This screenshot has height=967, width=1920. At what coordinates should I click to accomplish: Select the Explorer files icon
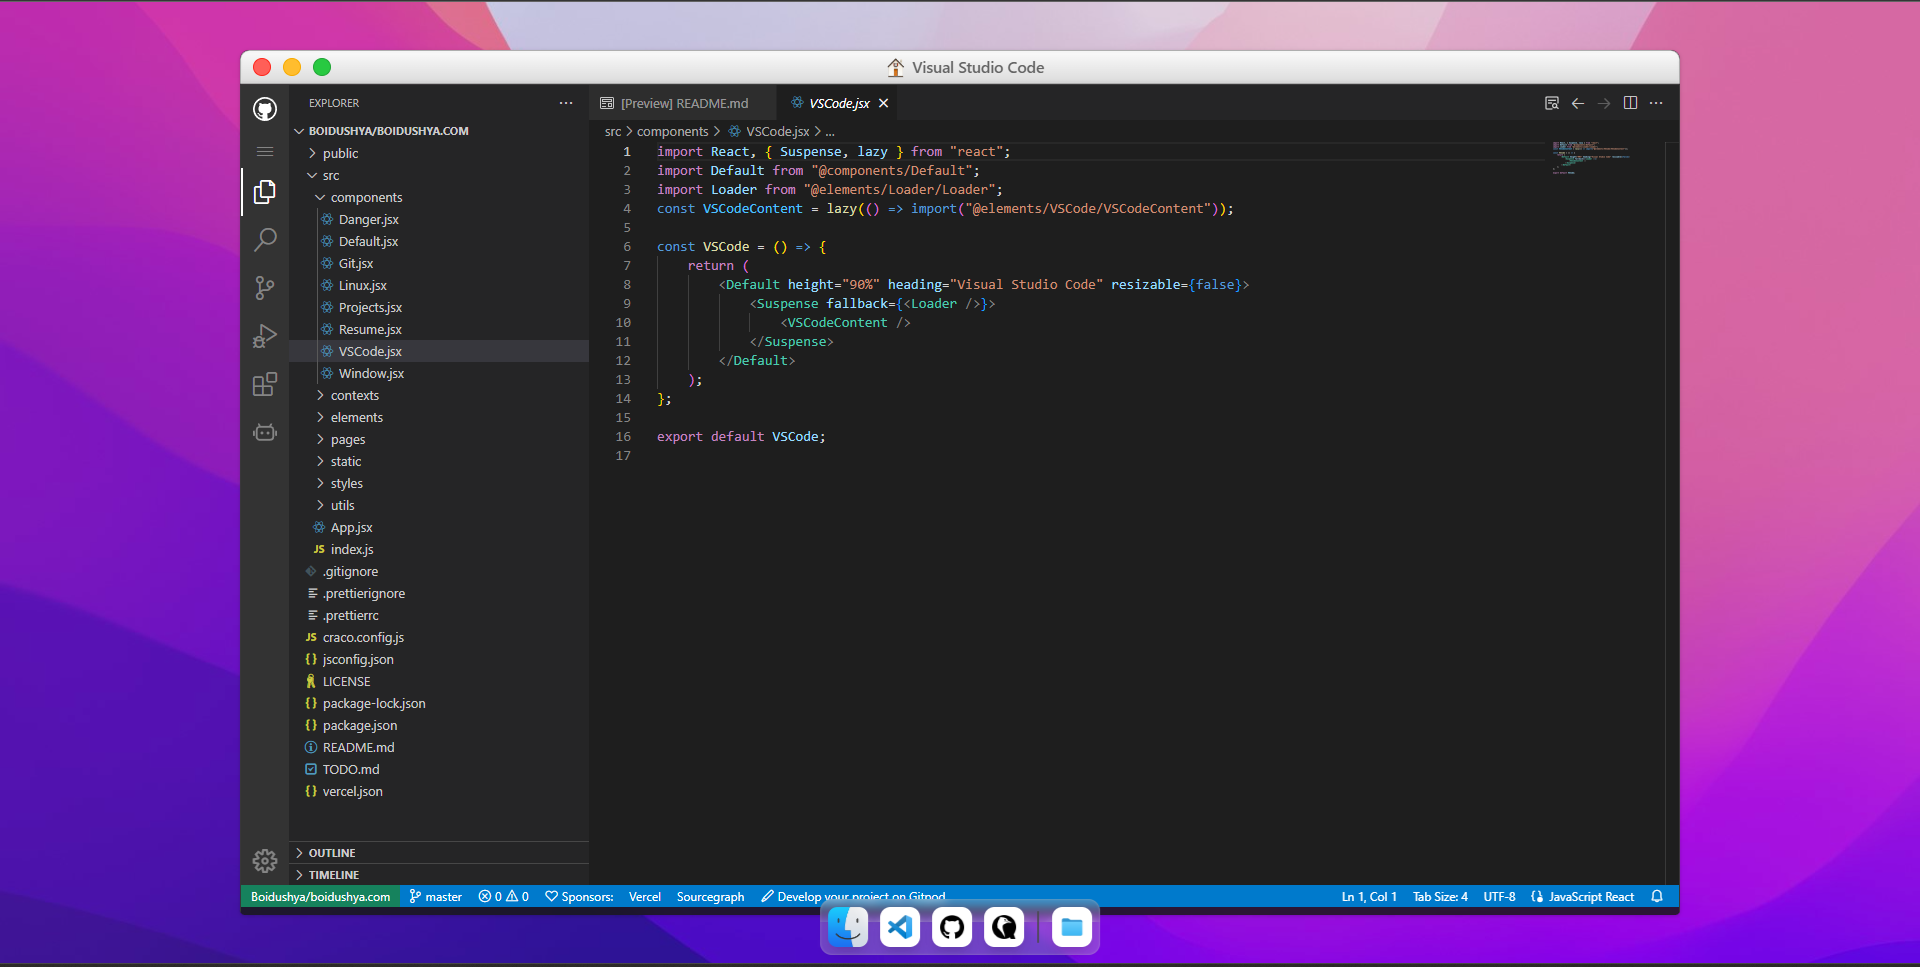coord(265,192)
